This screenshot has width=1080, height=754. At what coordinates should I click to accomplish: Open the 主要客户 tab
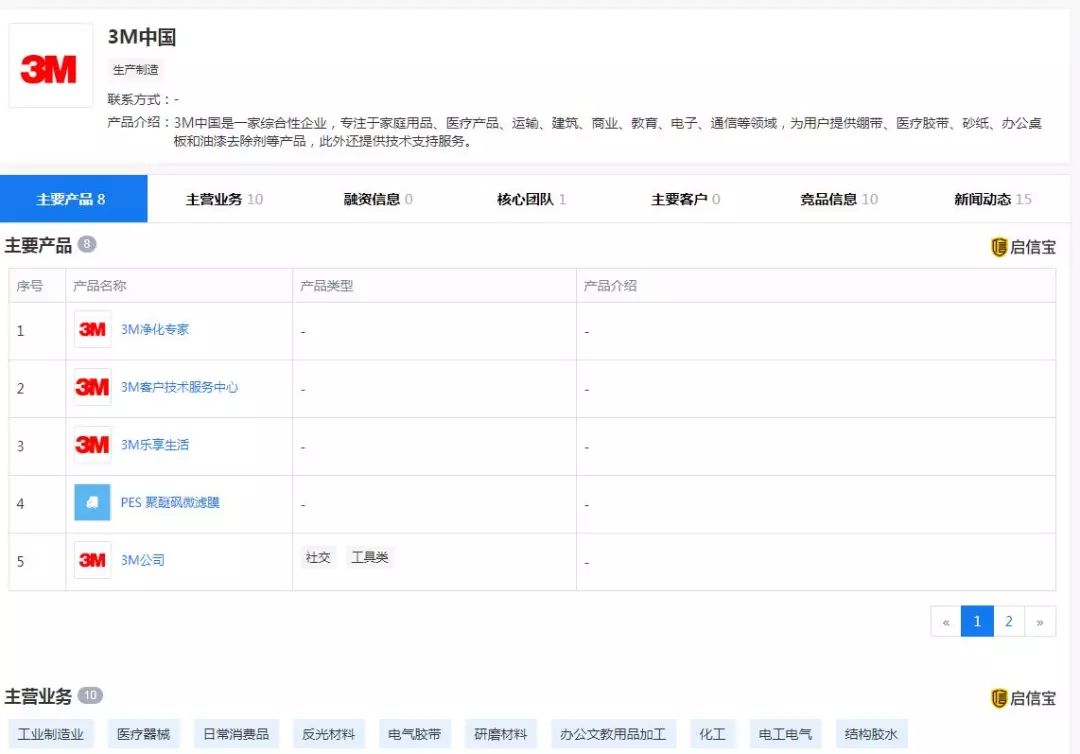[686, 199]
